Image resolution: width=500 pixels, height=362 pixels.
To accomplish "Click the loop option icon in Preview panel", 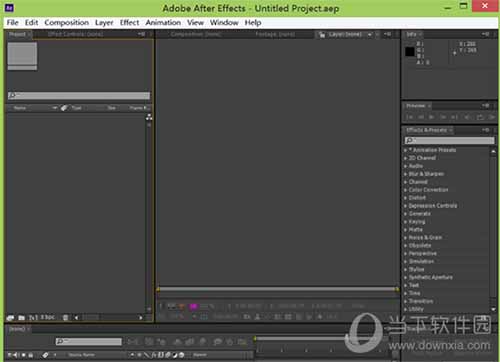I will [x=480, y=117].
